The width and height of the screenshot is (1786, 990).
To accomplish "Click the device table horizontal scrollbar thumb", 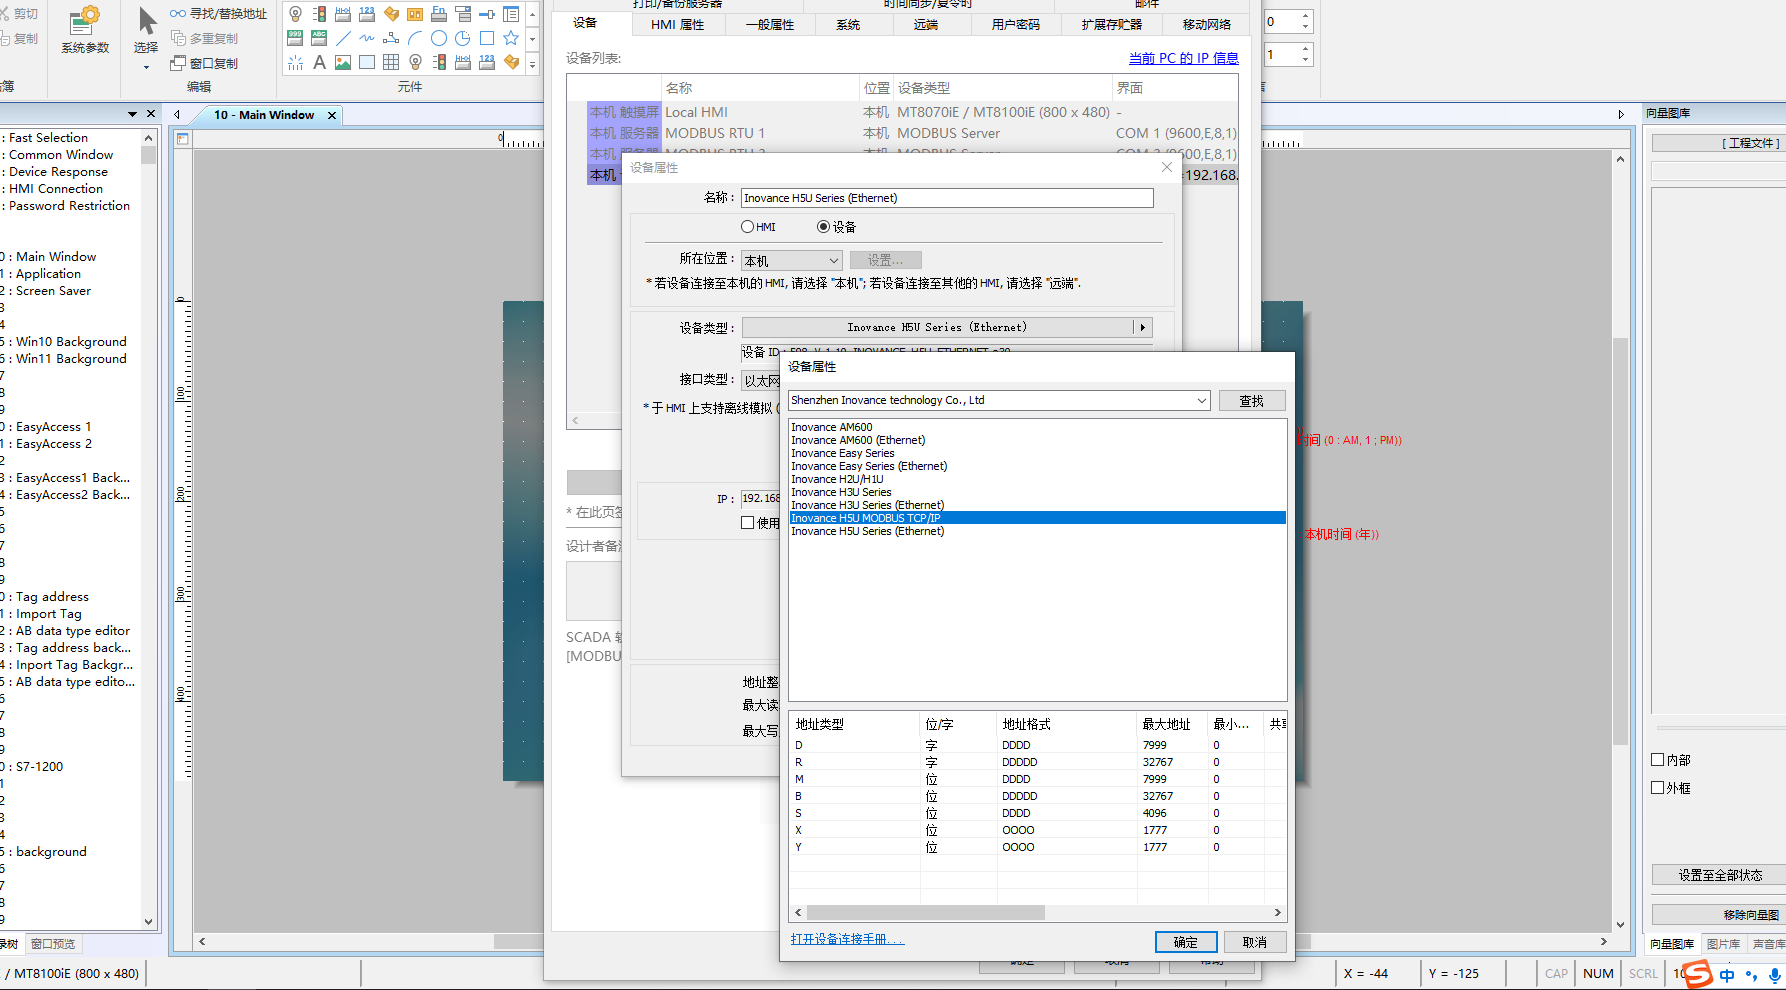I will point(925,912).
